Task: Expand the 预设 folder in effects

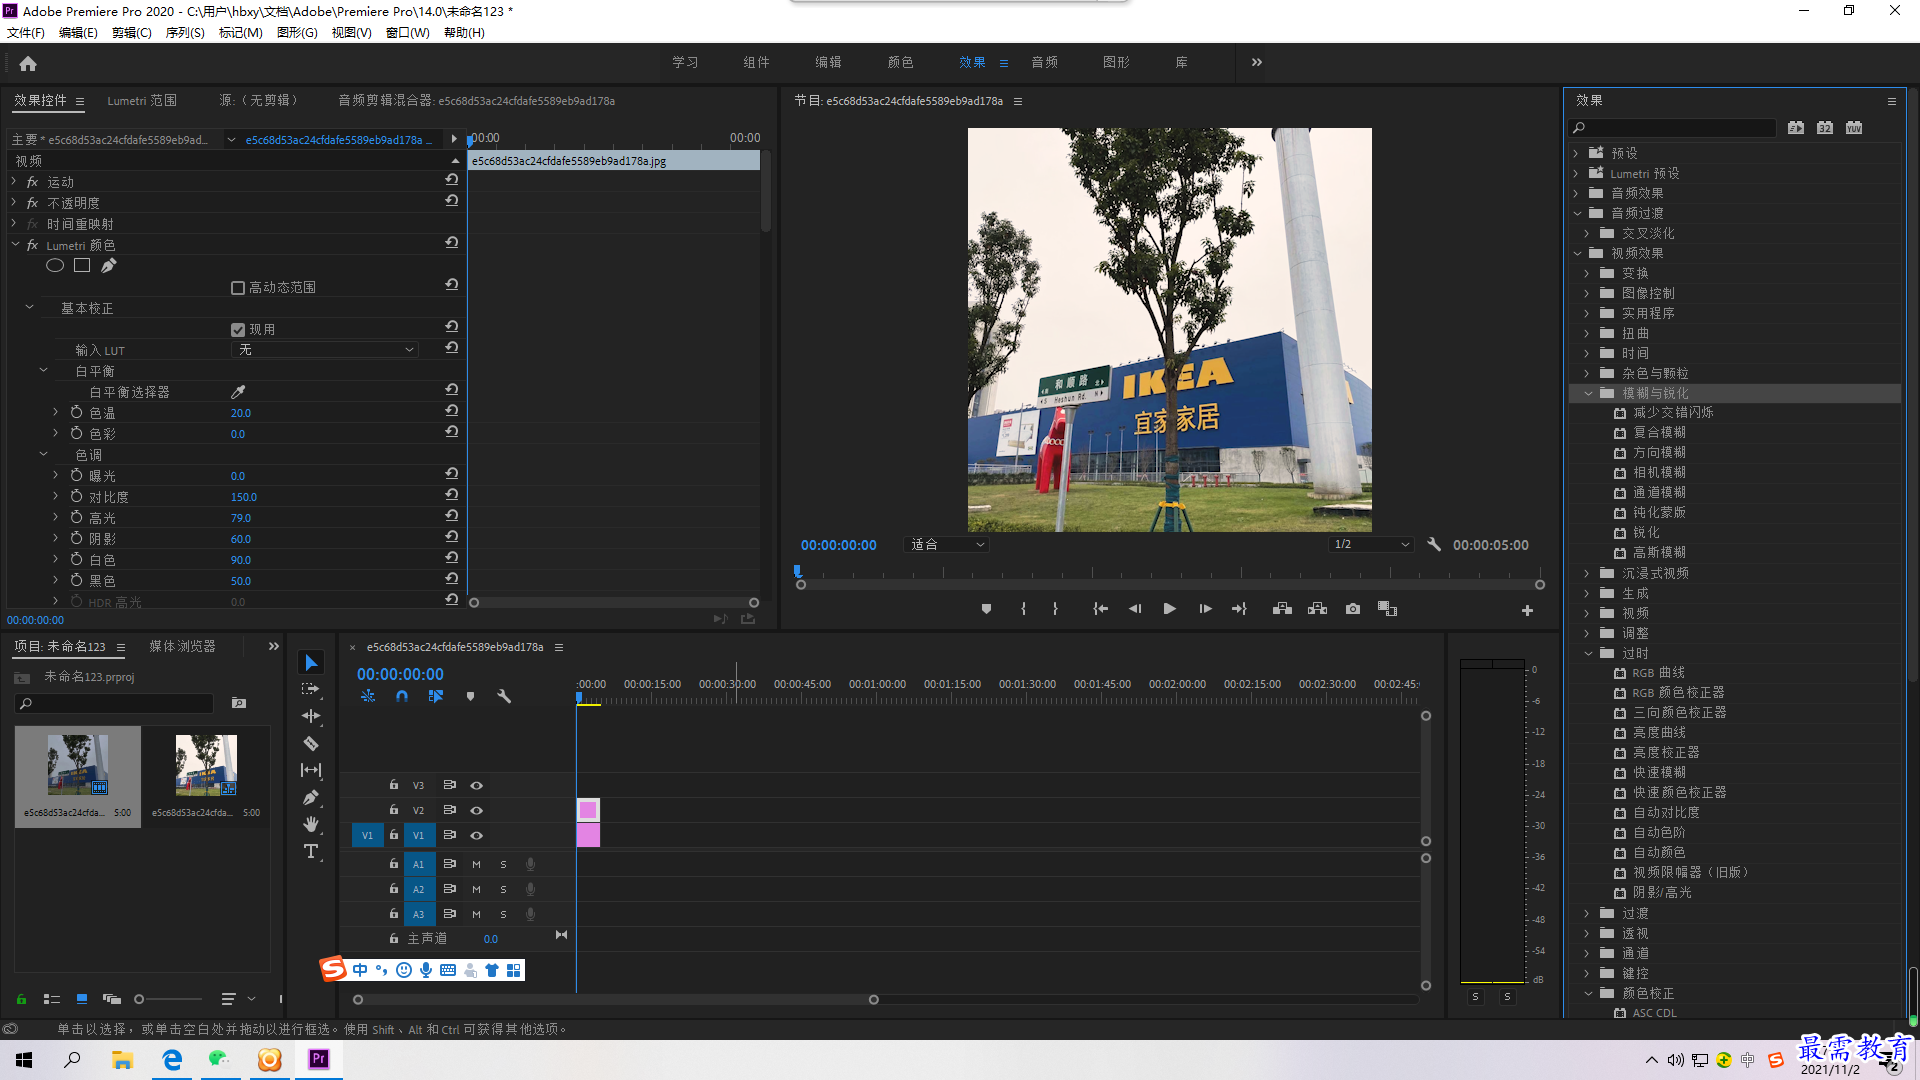Action: [1576, 153]
